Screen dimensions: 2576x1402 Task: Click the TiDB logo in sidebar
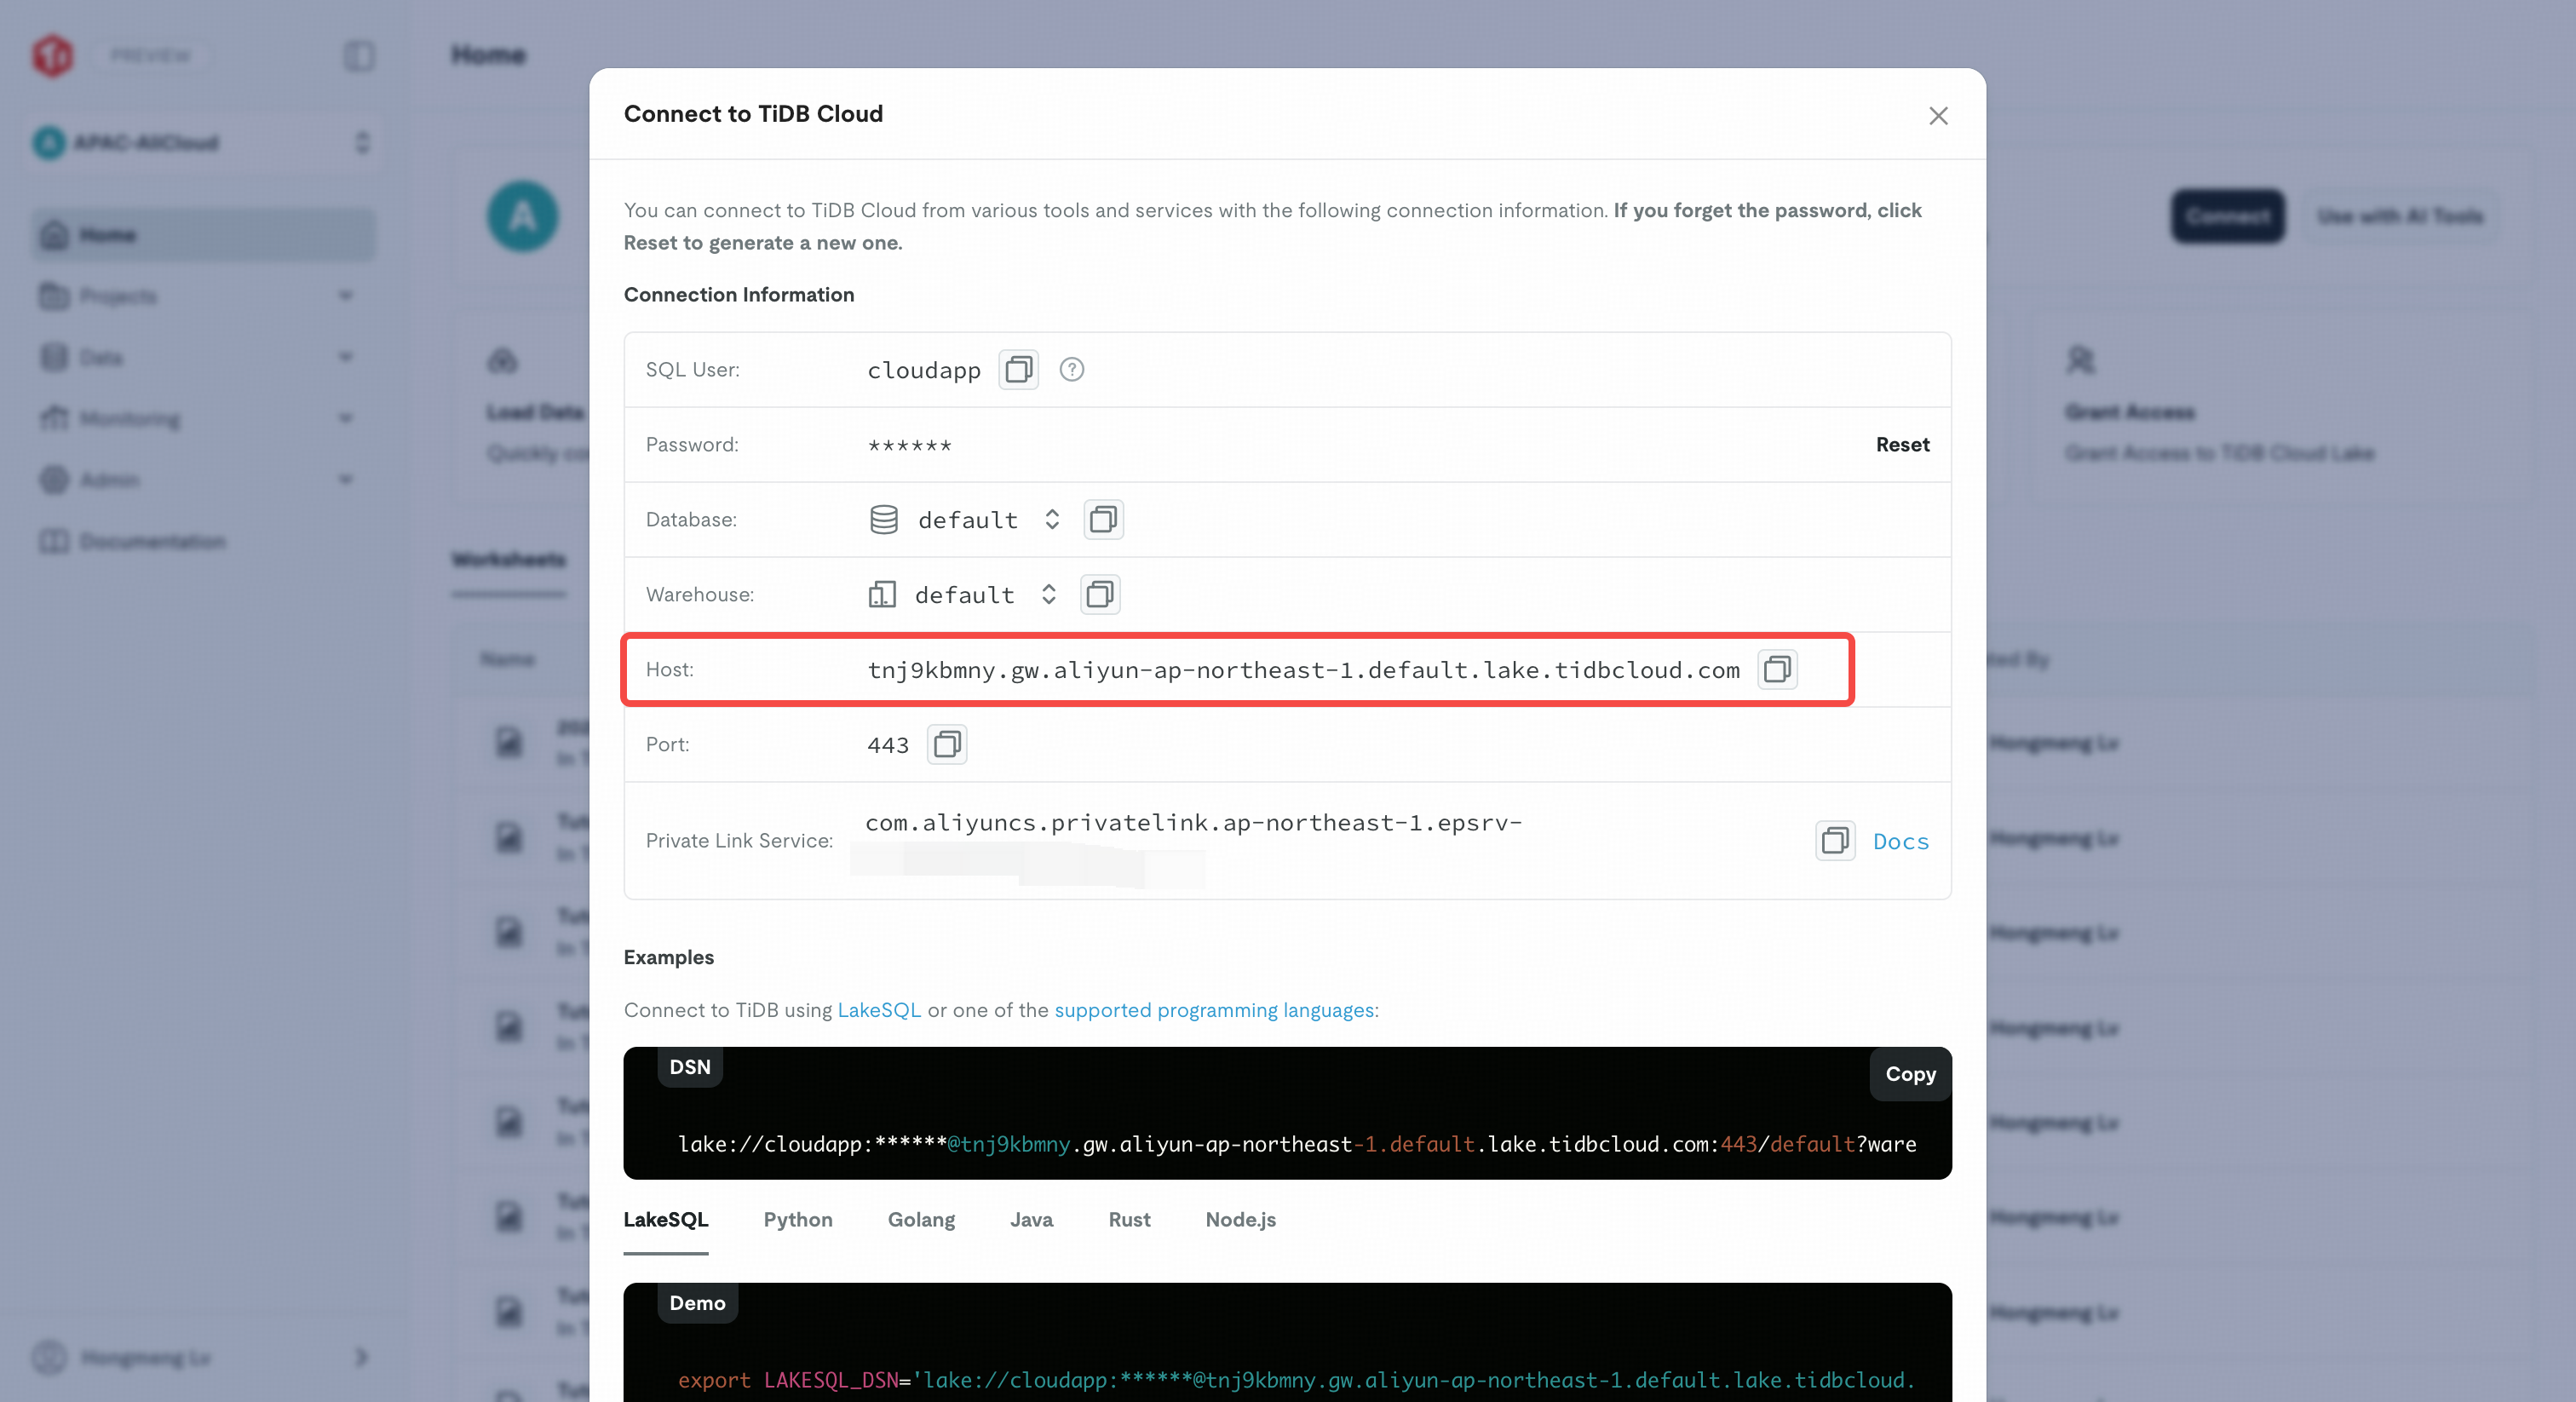point(52,55)
